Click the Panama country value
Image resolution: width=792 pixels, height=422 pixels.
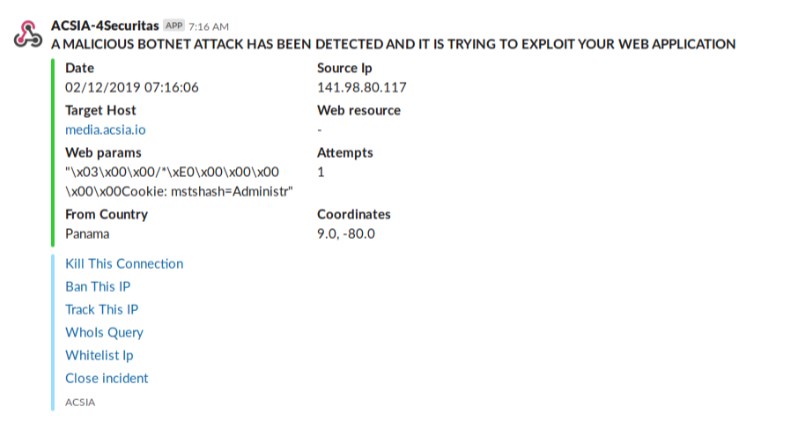(x=87, y=234)
